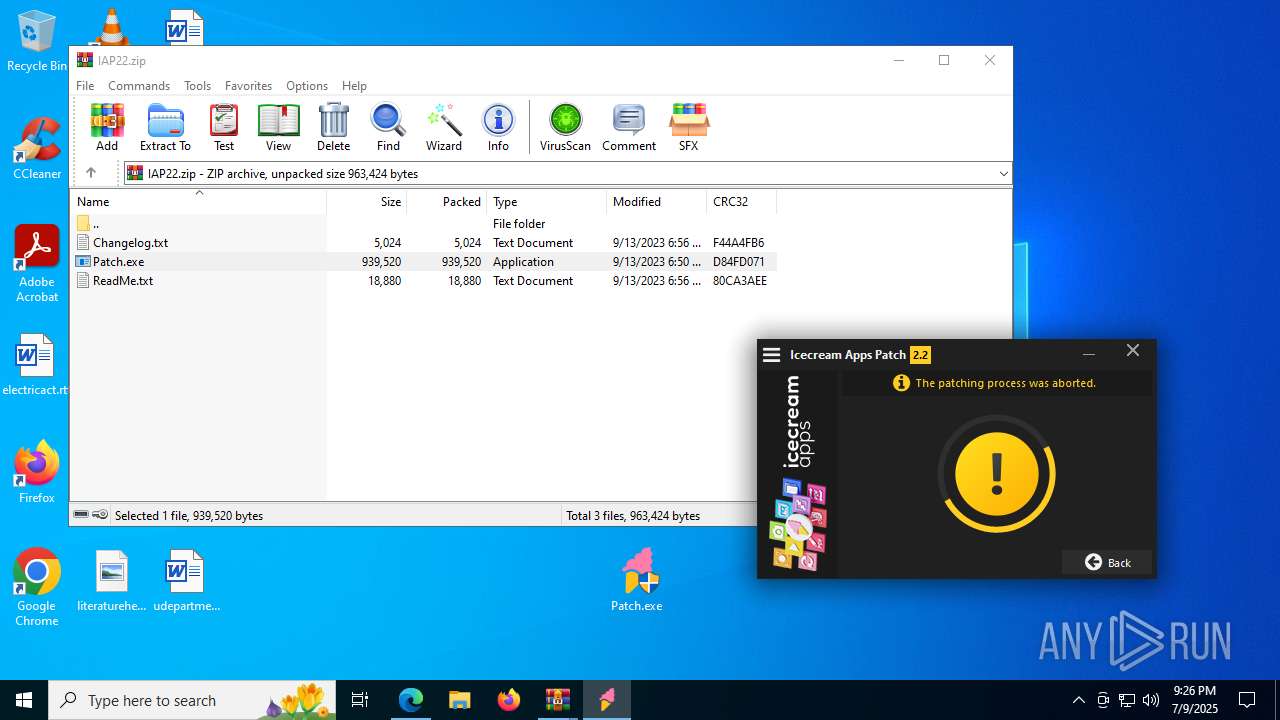The height and width of the screenshot is (720, 1280).
Task: Open Microsoft Edge from taskbar
Action: tap(411, 700)
